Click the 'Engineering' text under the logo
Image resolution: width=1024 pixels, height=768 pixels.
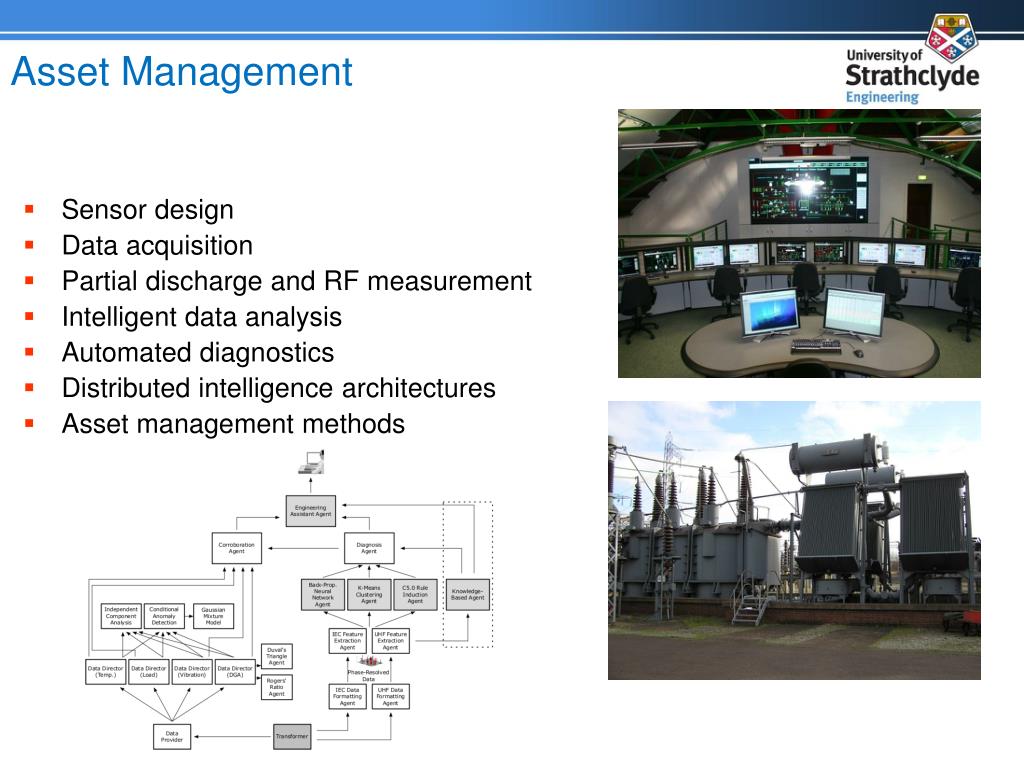(x=882, y=97)
